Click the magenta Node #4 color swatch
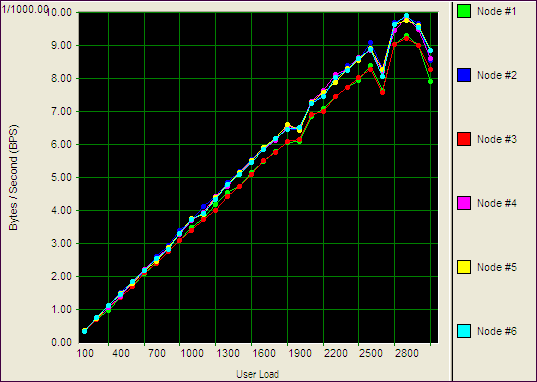The image size is (537, 382). [464, 203]
